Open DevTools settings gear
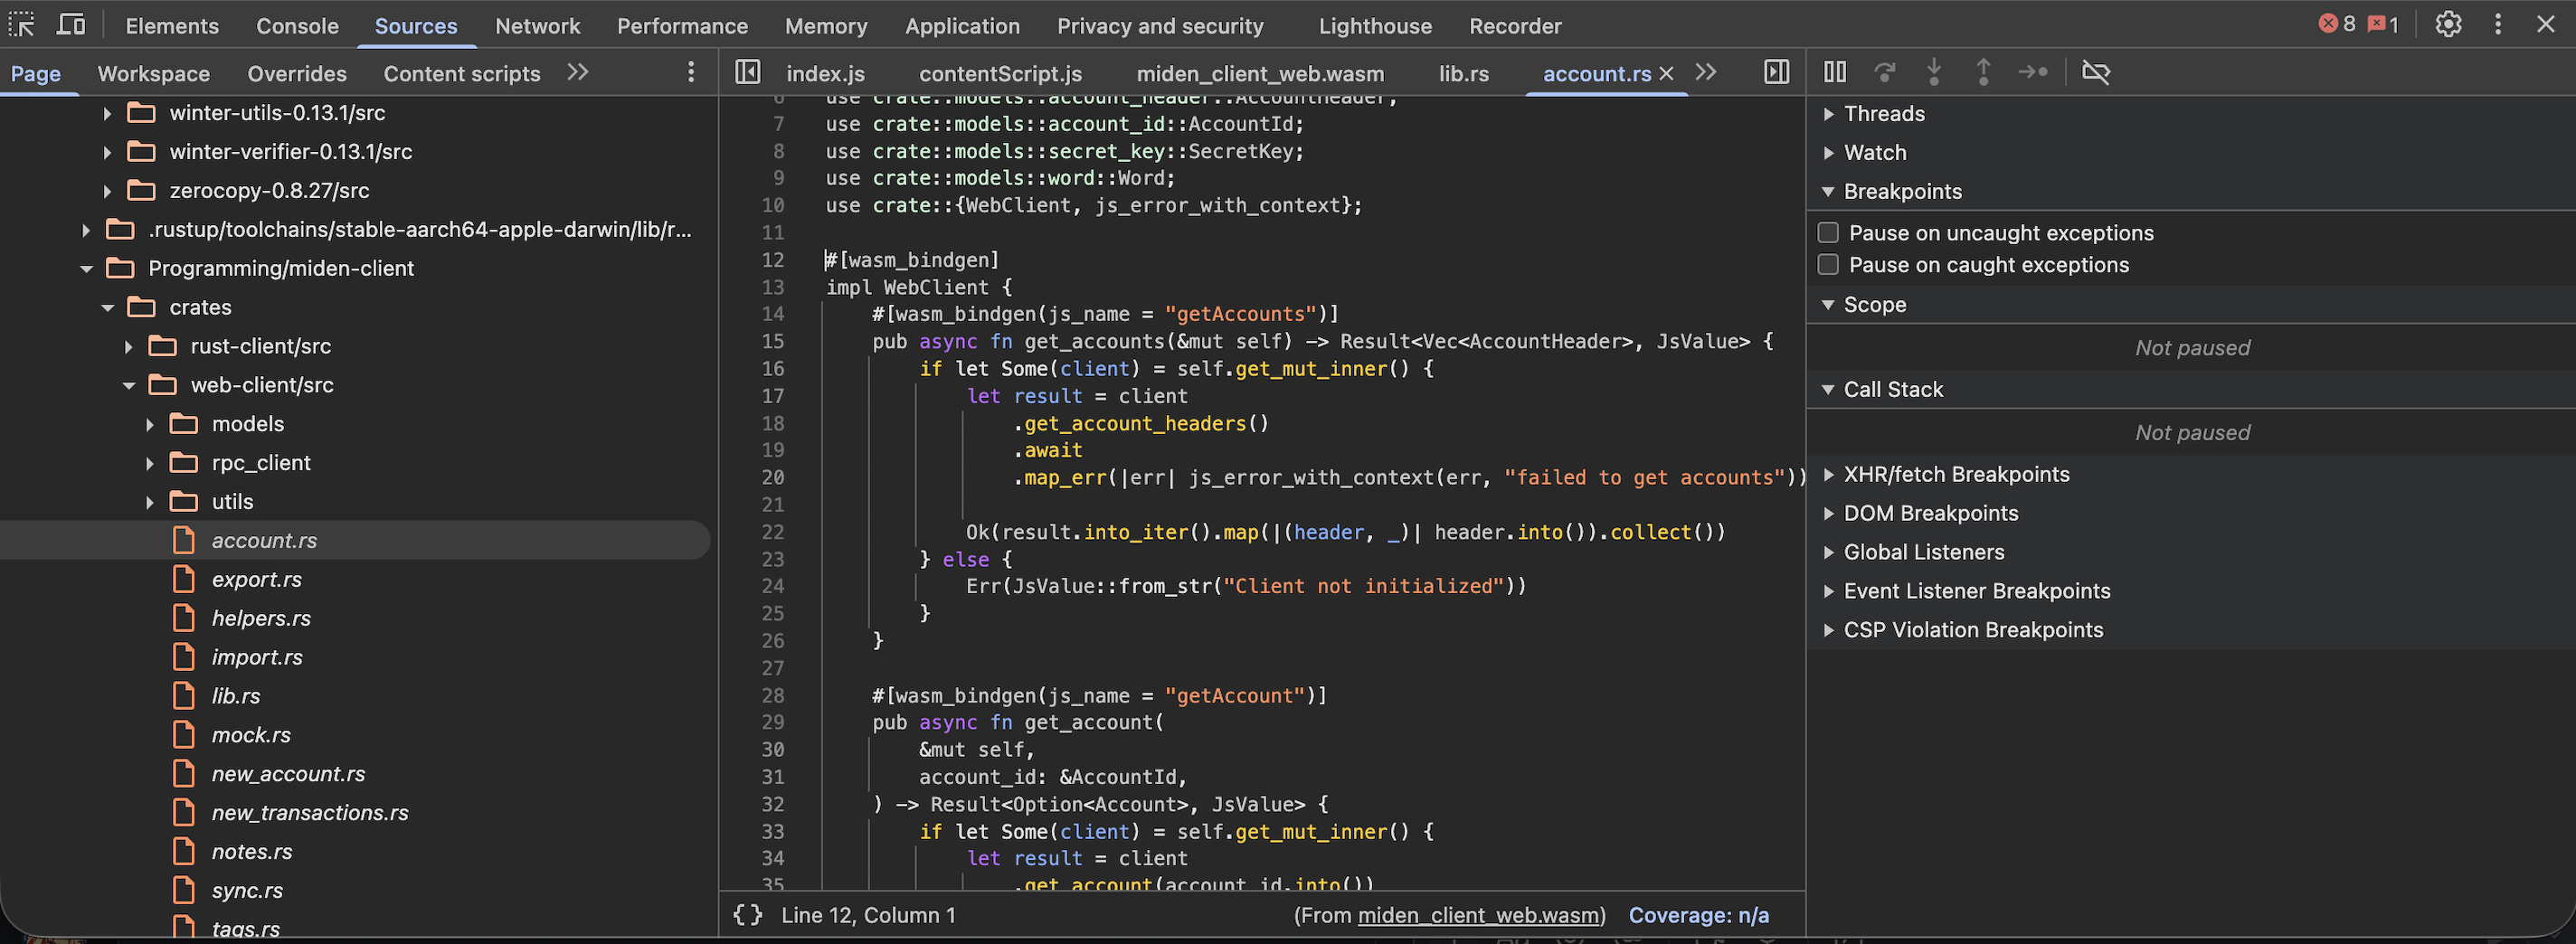 point(2448,24)
